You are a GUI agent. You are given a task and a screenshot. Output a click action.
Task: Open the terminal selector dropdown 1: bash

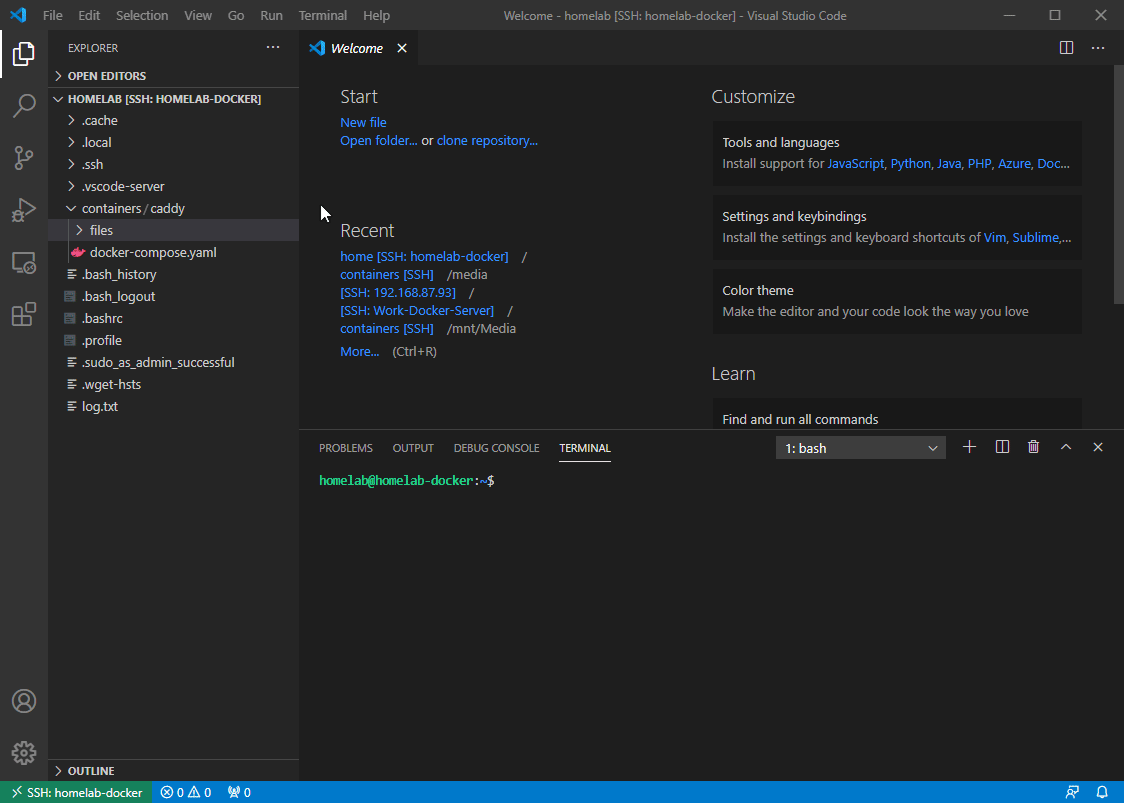(860, 448)
